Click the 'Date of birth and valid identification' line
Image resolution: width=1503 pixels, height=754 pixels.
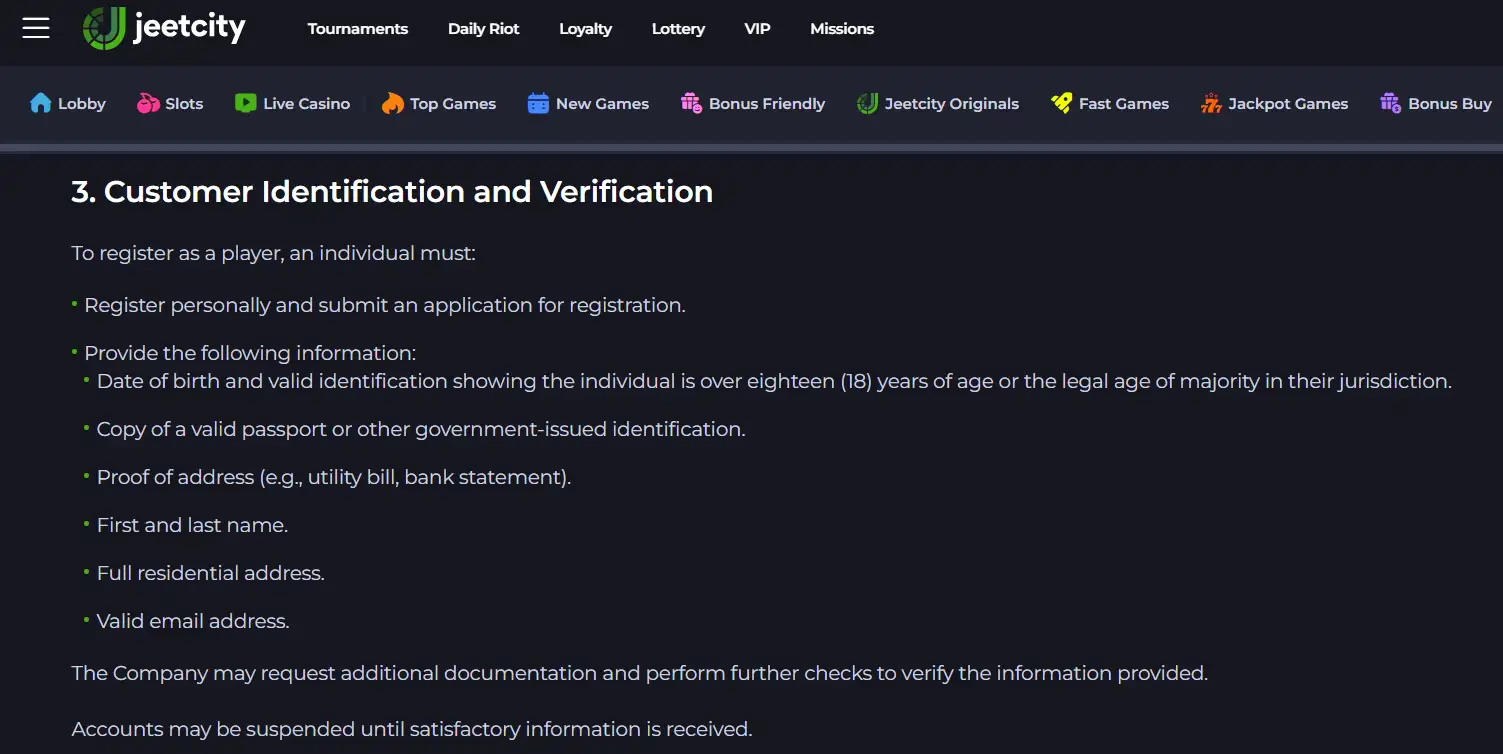(774, 381)
